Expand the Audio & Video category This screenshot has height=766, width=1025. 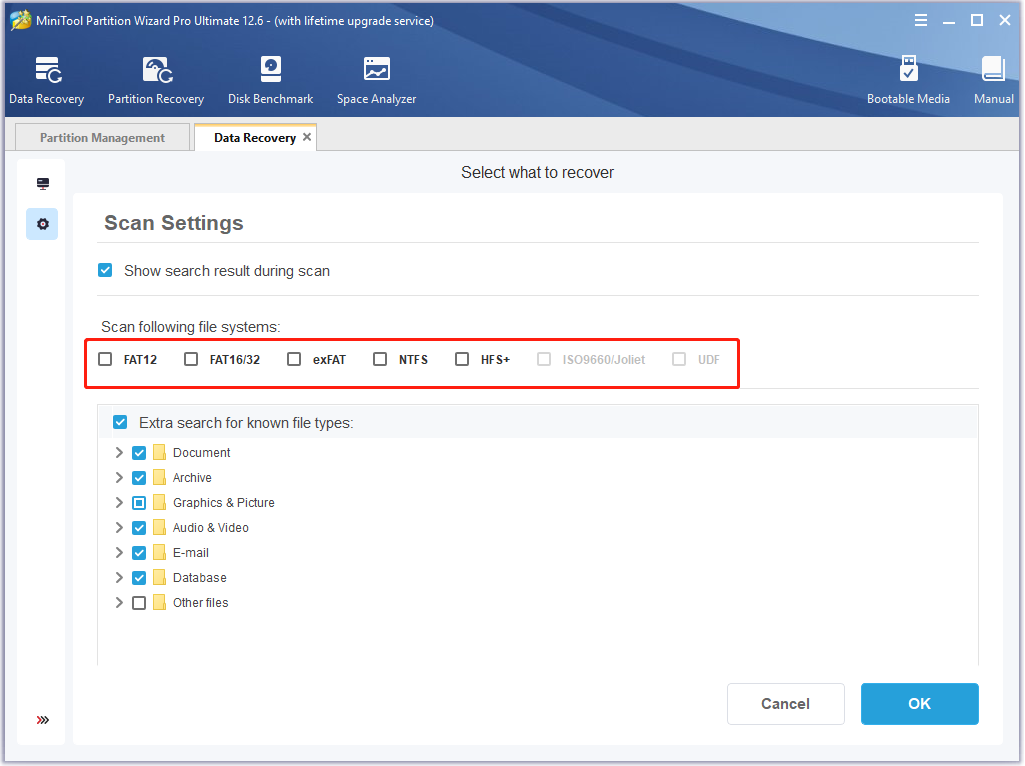pyautogui.click(x=119, y=528)
